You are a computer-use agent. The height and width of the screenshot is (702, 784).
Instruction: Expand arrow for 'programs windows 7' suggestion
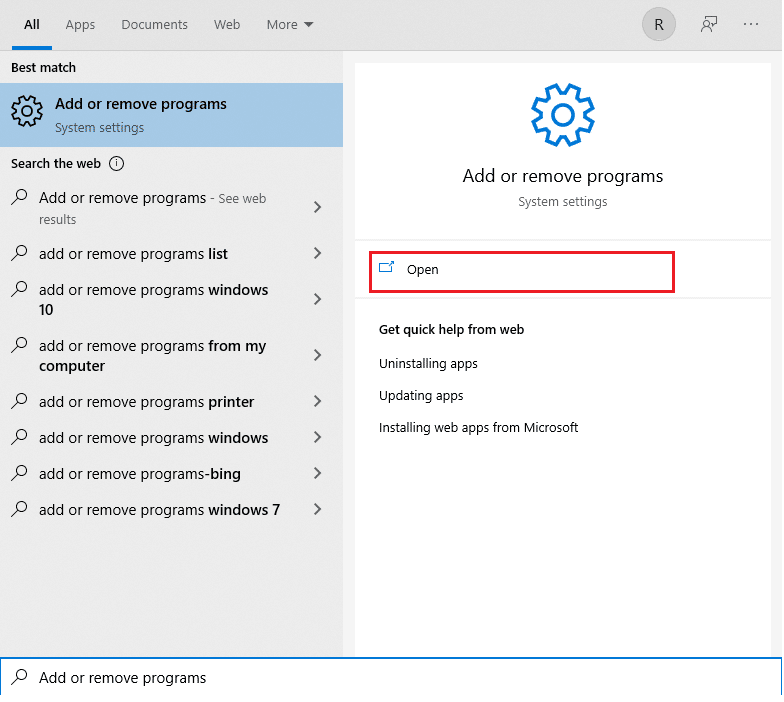[318, 509]
